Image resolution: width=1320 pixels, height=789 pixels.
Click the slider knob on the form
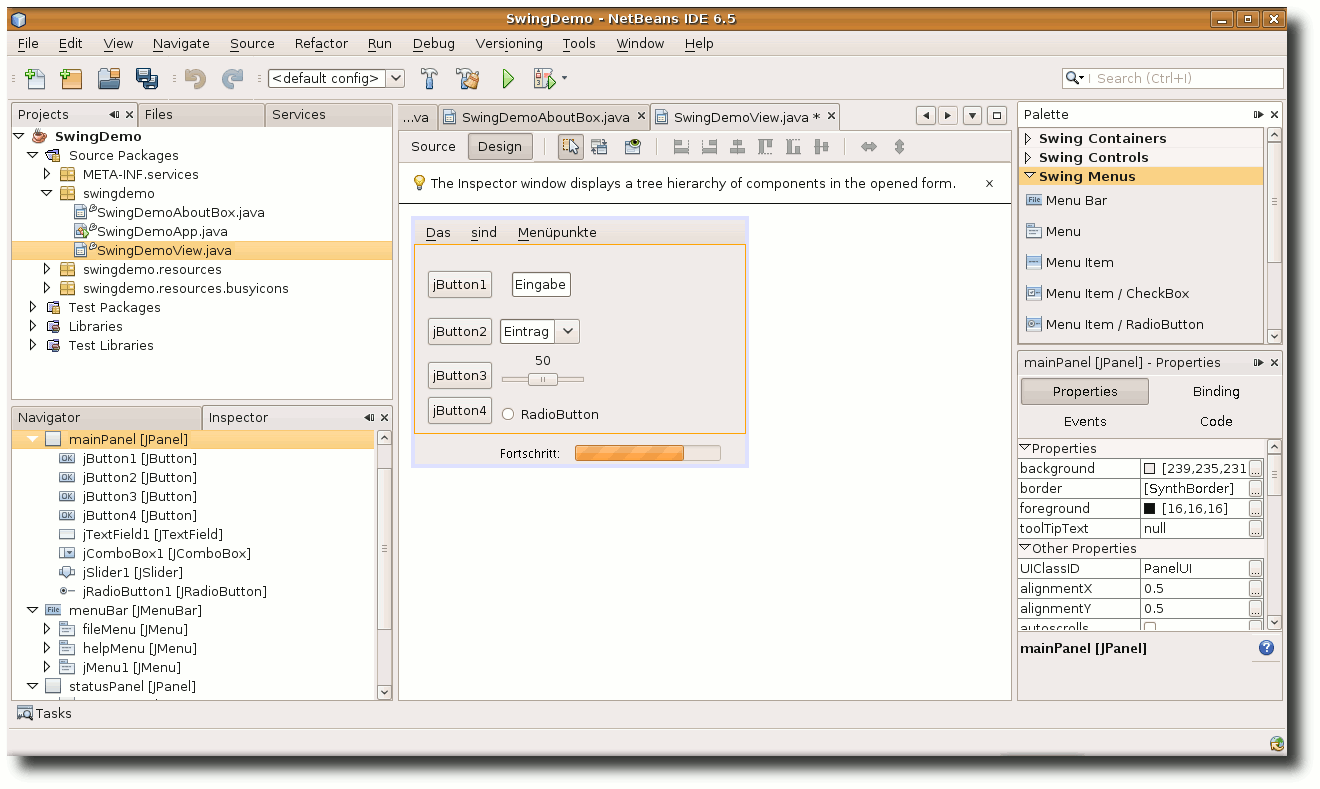542,379
